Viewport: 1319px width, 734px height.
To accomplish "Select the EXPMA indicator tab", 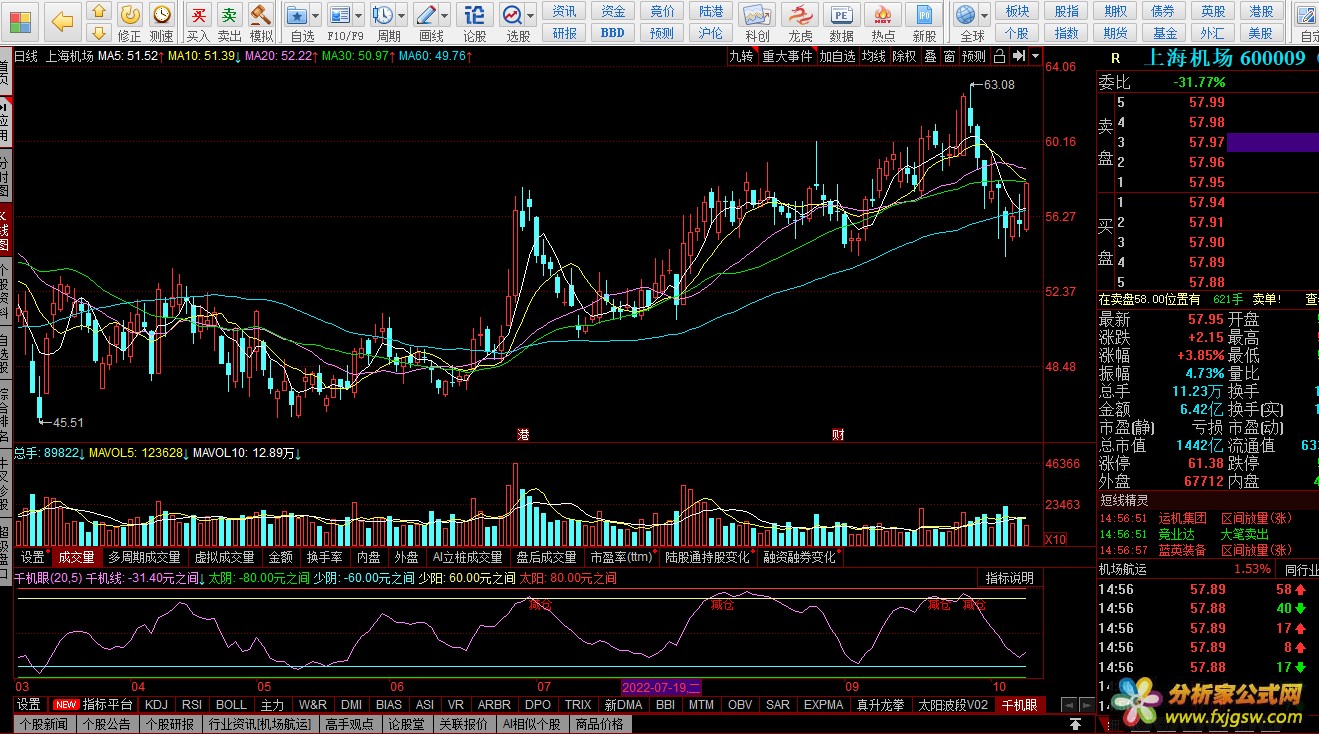I will (824, 705).
